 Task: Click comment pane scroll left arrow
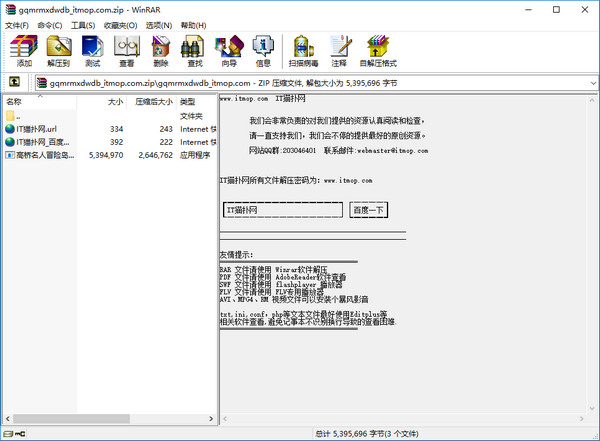point(225,419)
